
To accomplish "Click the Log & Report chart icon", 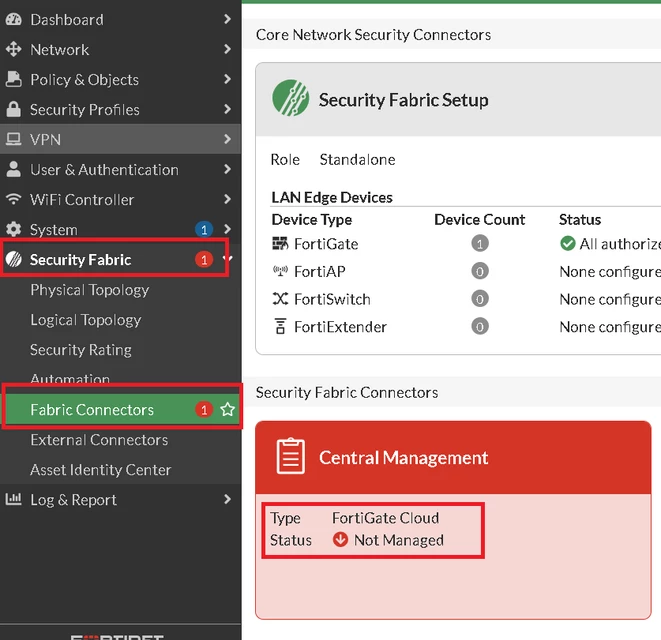I will point(13,499).
